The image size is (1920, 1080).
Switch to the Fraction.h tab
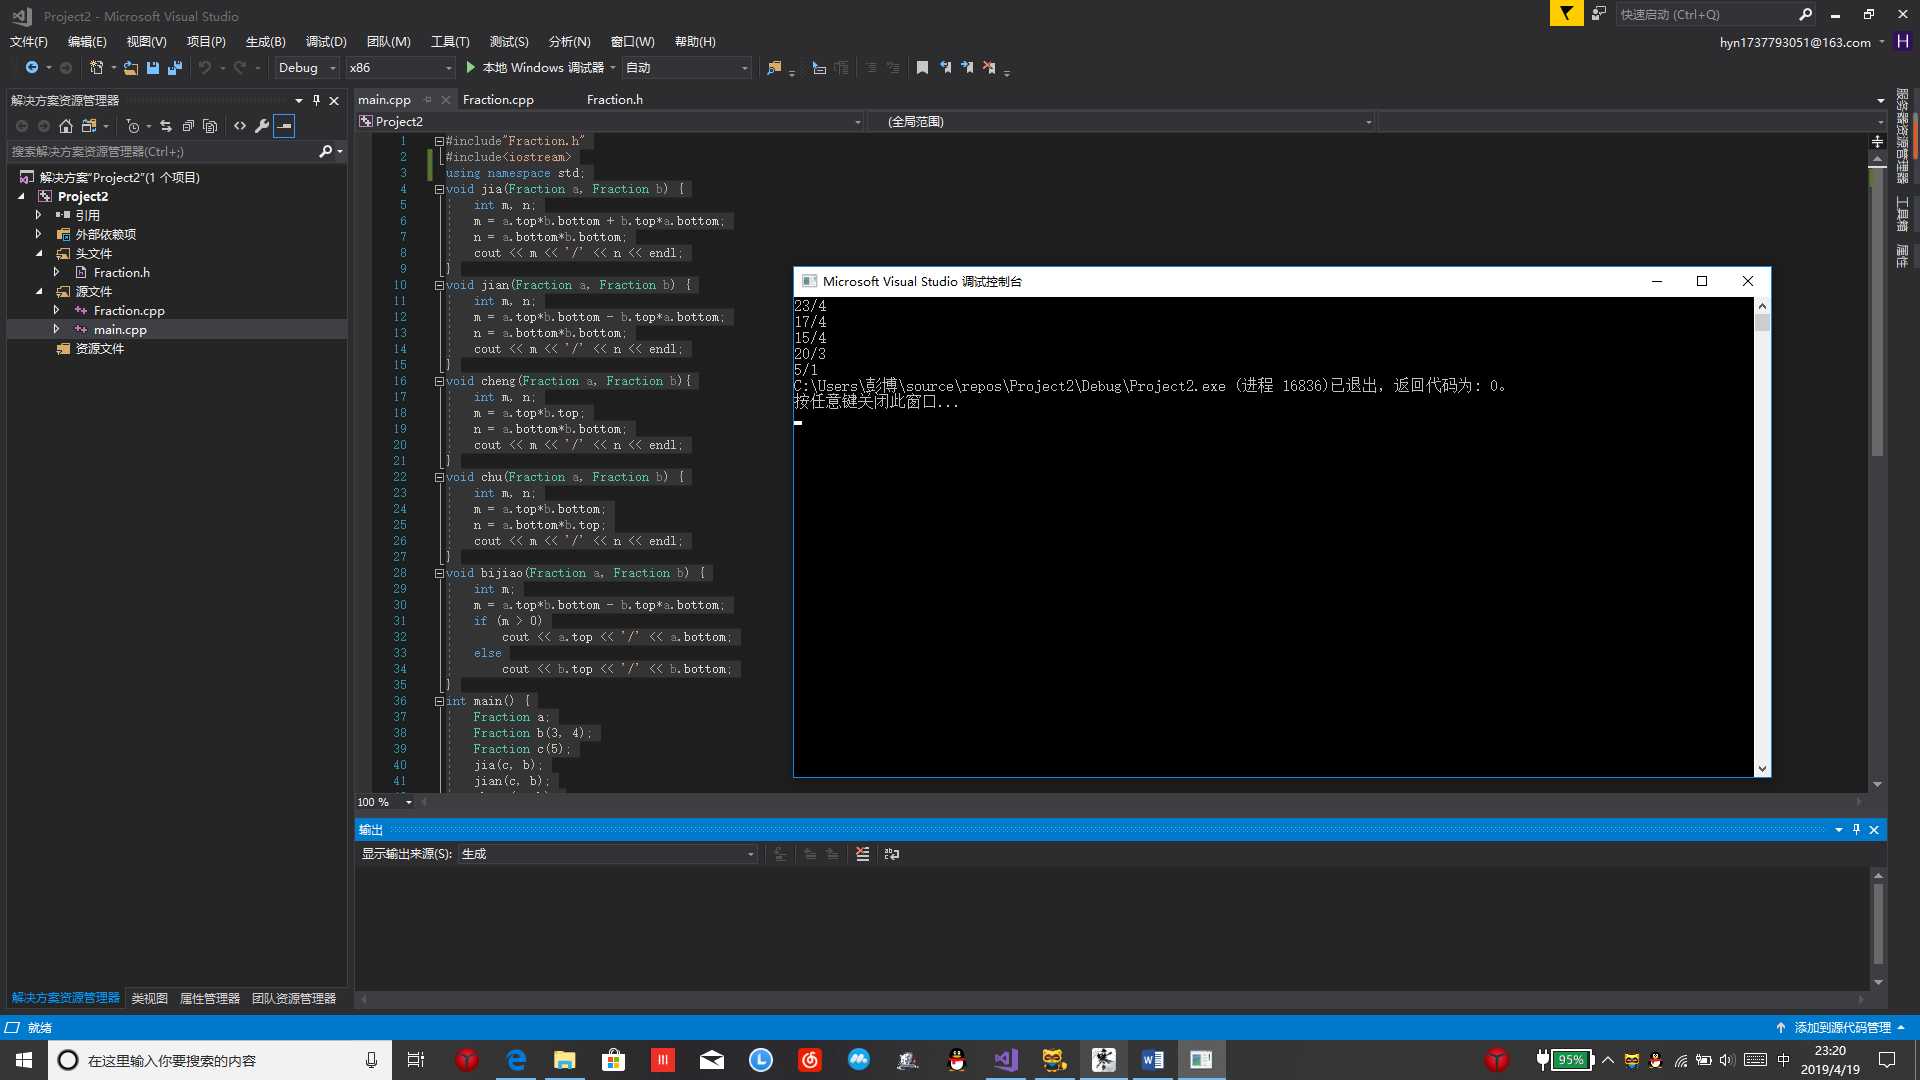[x=615, y=100]
